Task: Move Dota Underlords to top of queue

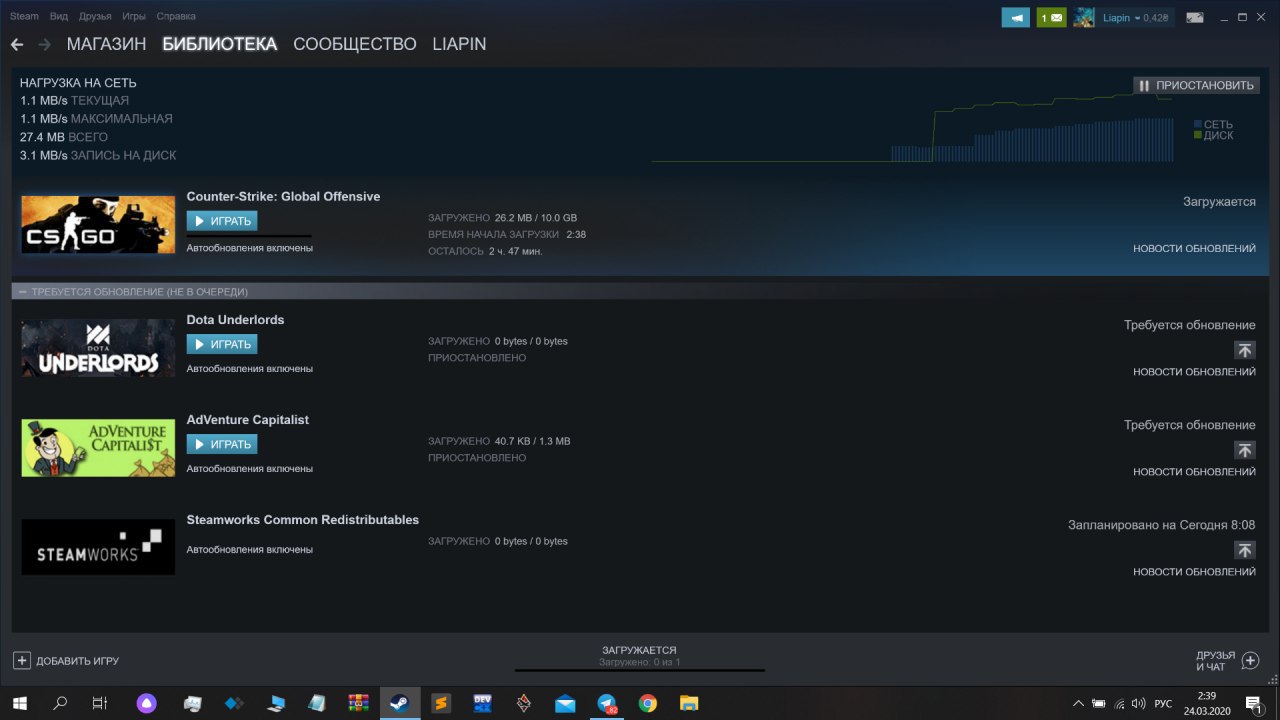Action: tap(1244, 350)
